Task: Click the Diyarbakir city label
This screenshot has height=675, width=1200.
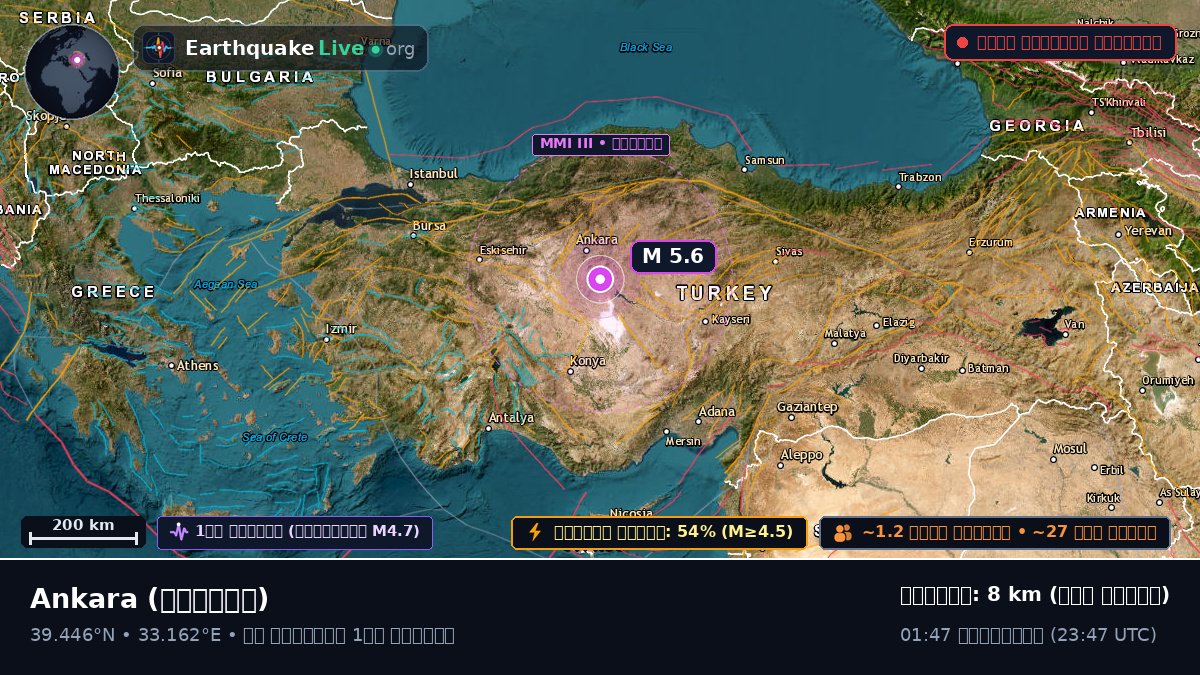Action: tap(920, 358)
